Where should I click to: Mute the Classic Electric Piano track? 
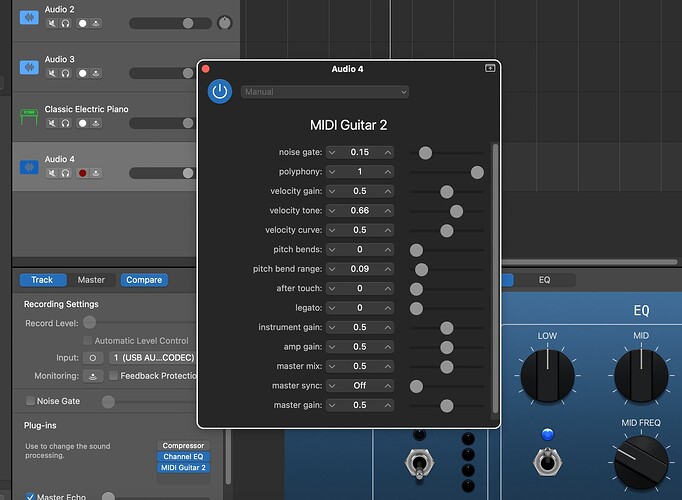52,123
